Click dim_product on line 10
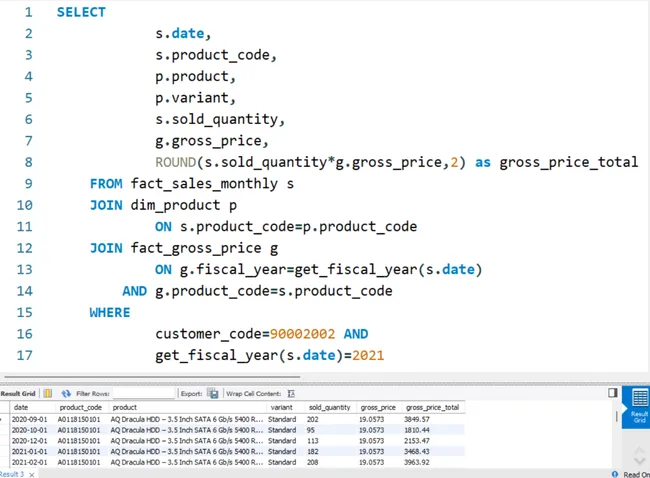The image size is (650, 478). coord(175,205)
